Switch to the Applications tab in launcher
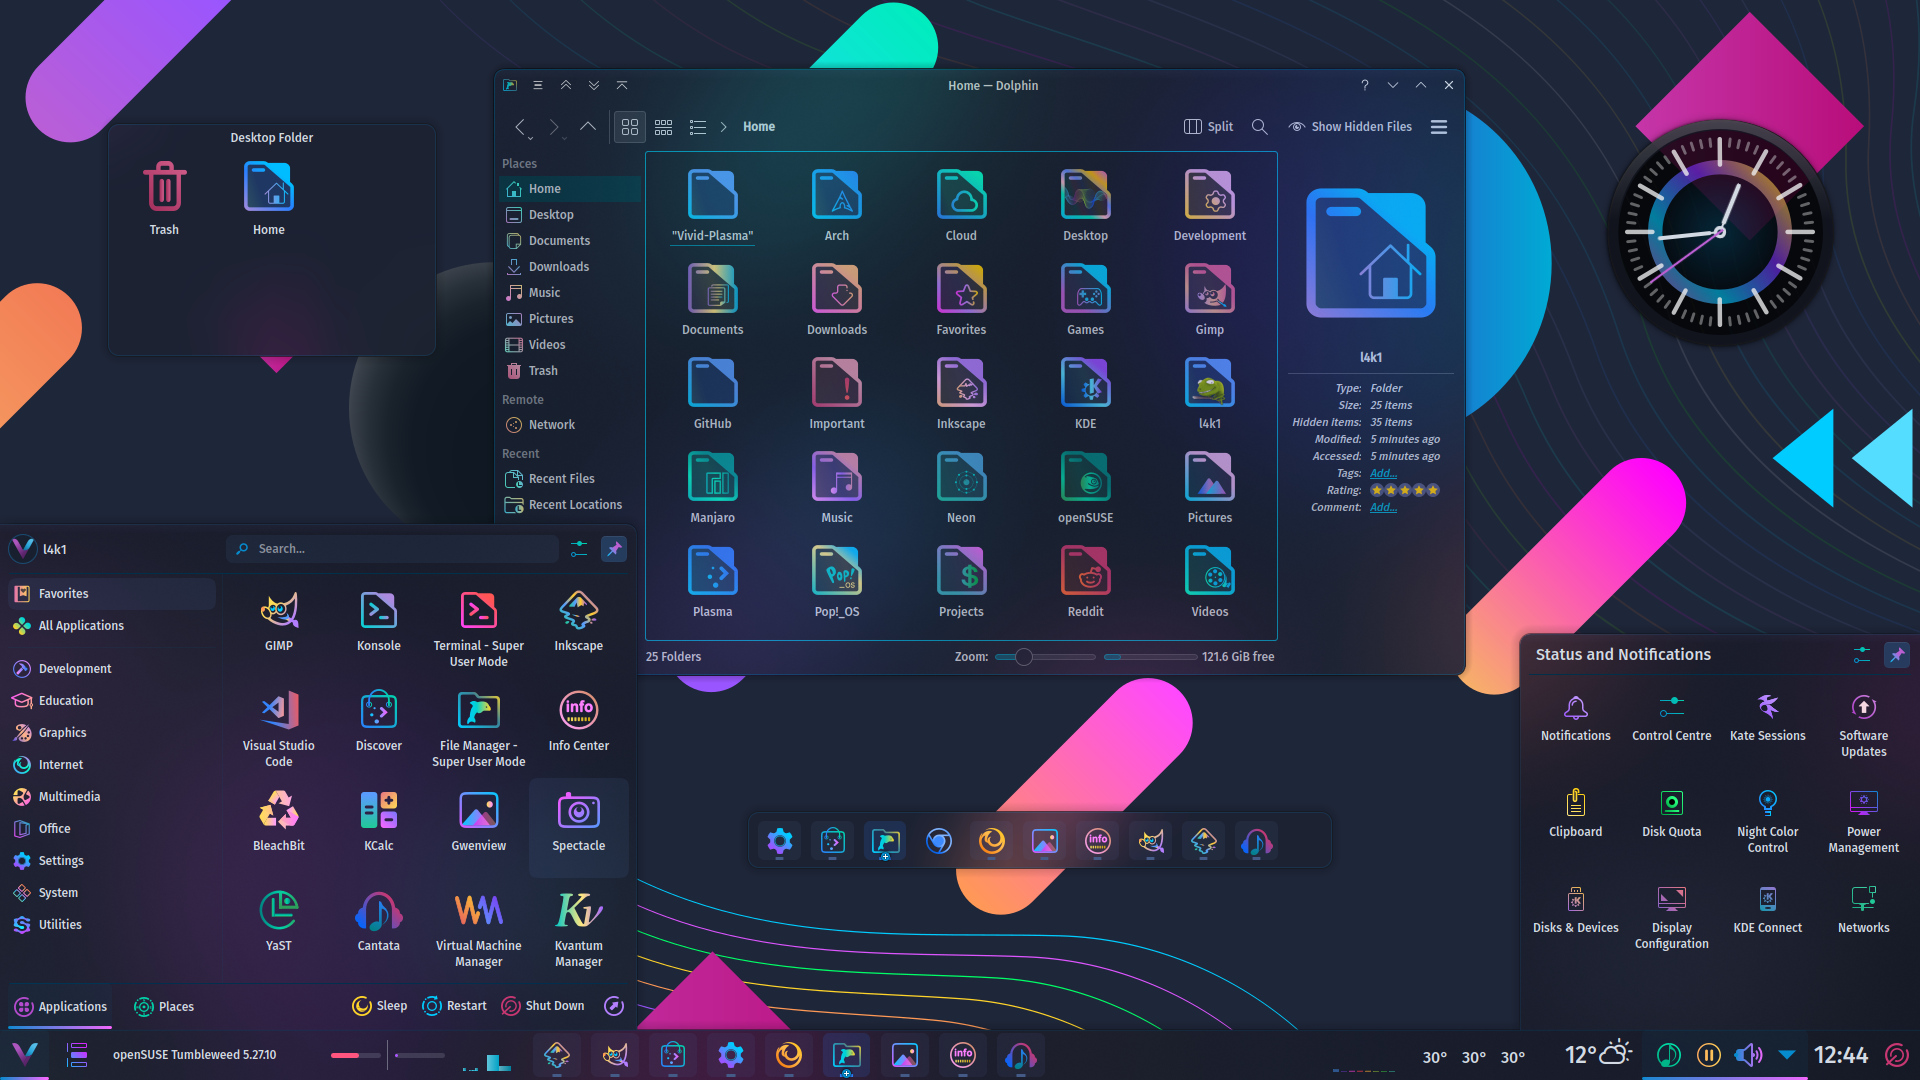The image size is (1920, 1080). tap(60, 1006)
